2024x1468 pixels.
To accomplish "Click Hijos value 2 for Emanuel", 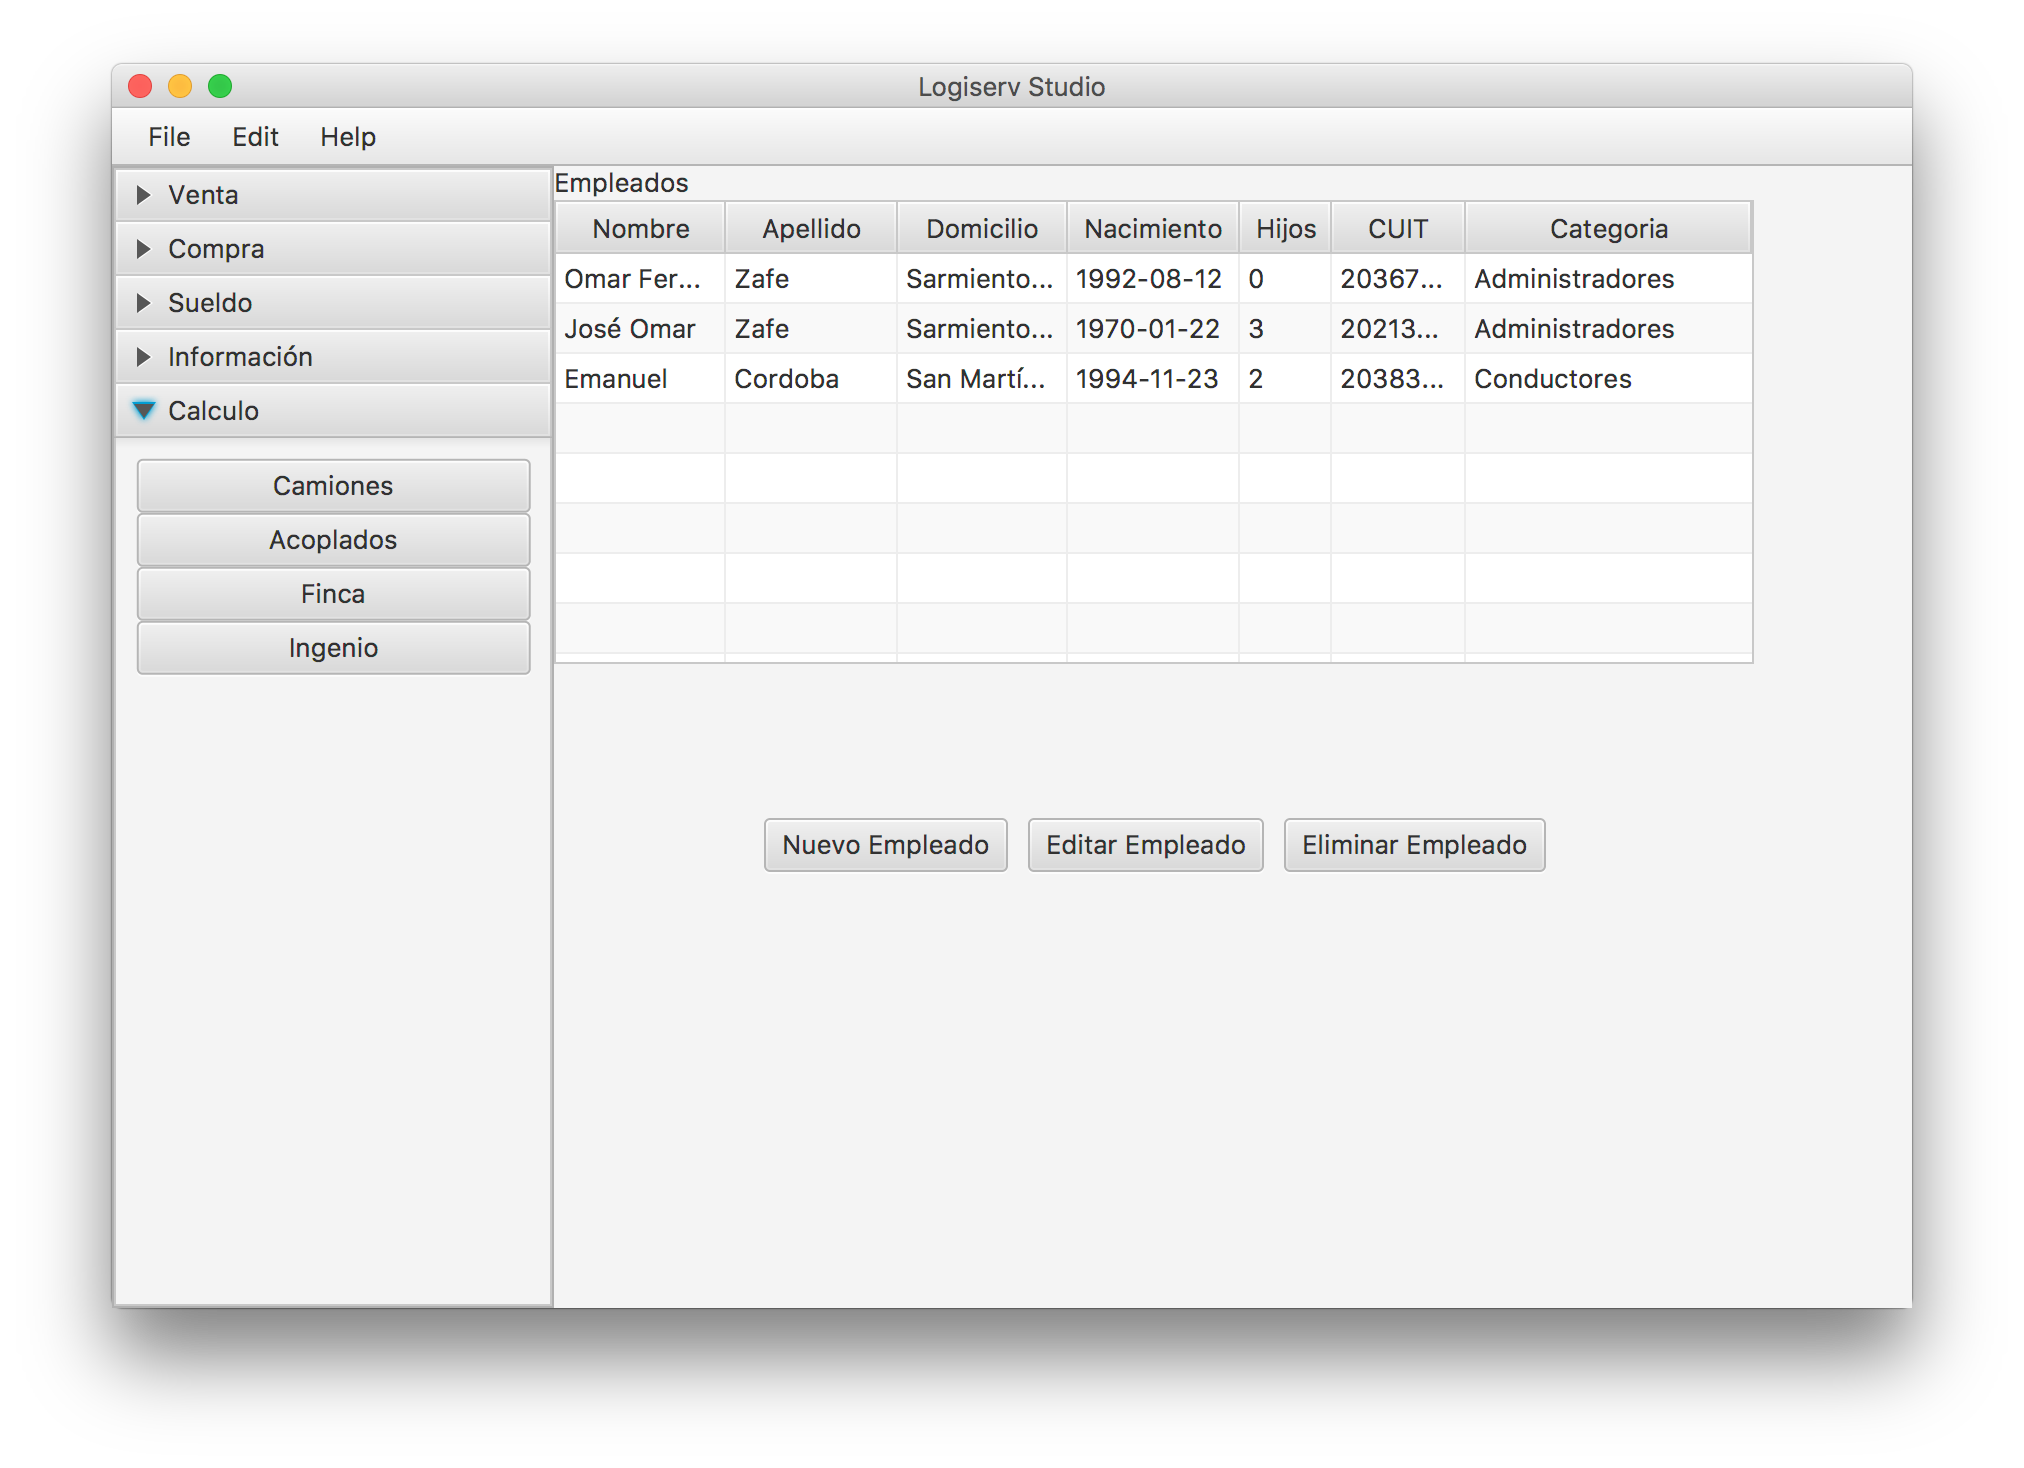I will click(x=1285, y=379).
